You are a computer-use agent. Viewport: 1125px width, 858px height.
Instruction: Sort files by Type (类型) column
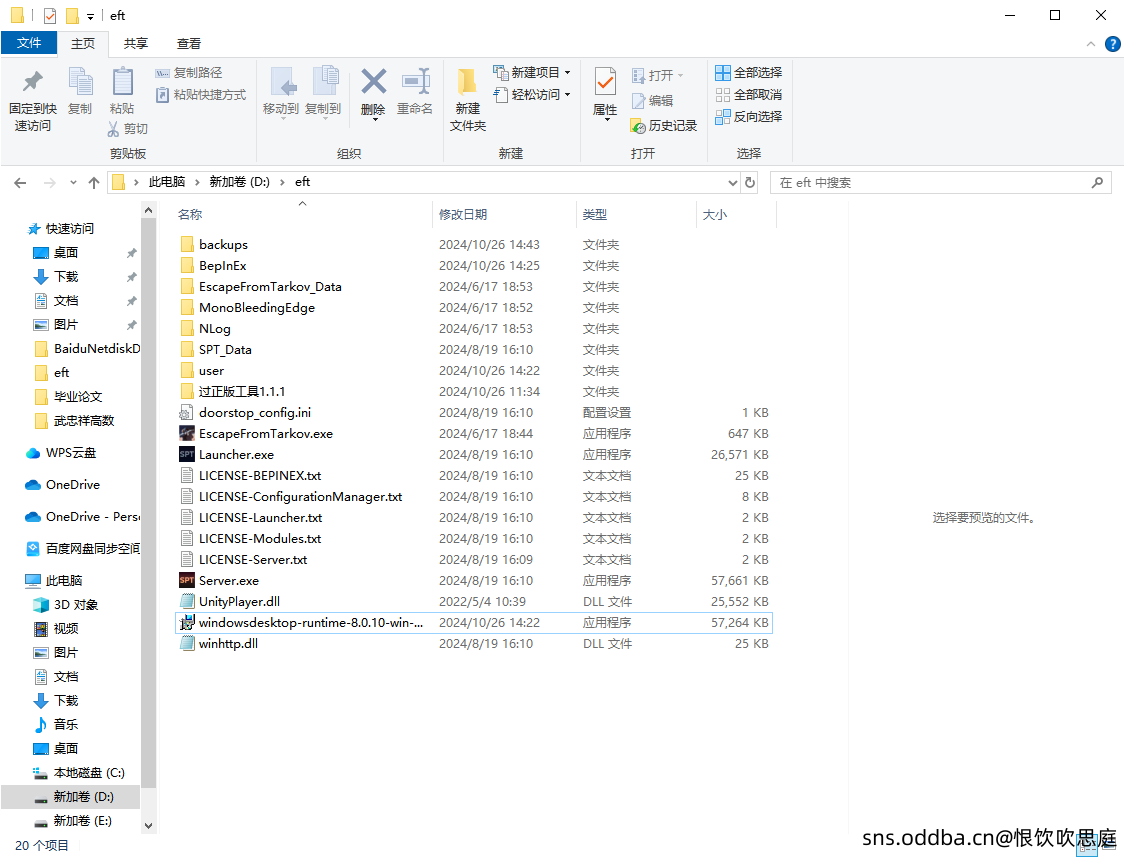click(595, 214)
